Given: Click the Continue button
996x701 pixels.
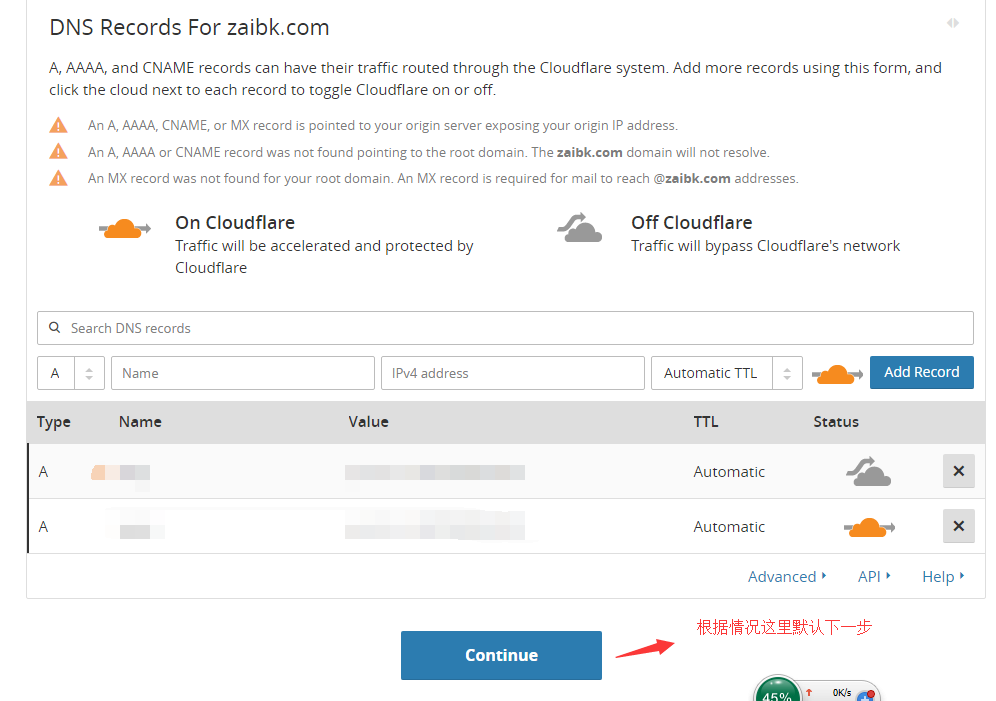Looking at the screenshot, I should click(x=501, y=655).
